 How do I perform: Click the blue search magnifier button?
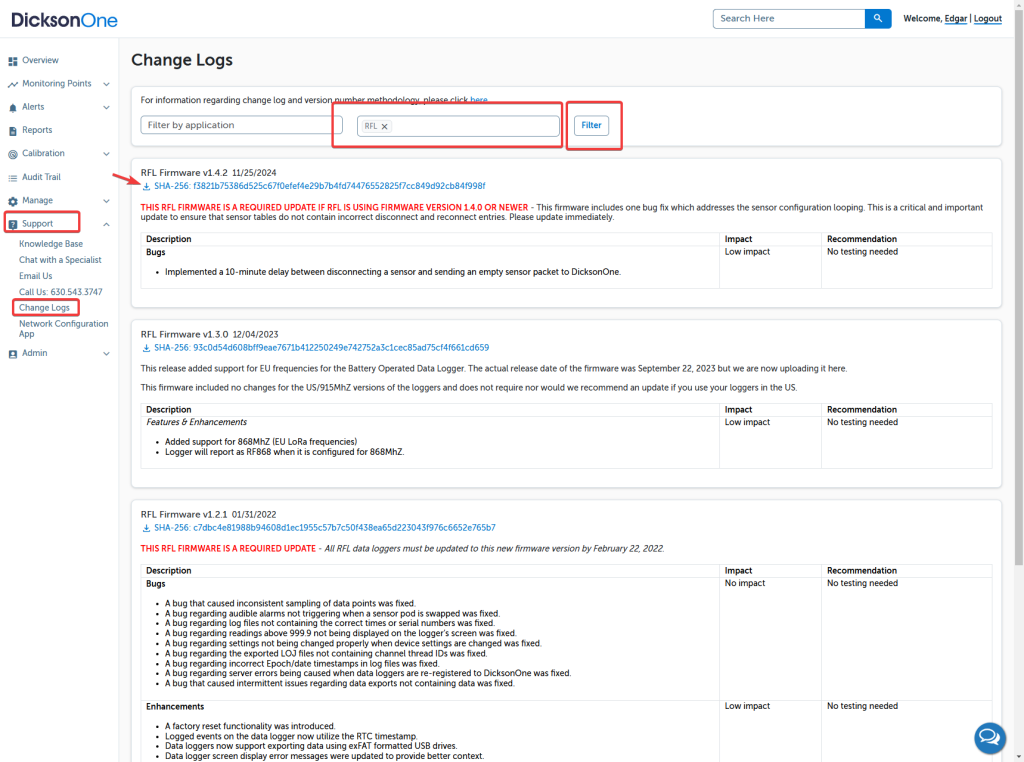point(877,18)
